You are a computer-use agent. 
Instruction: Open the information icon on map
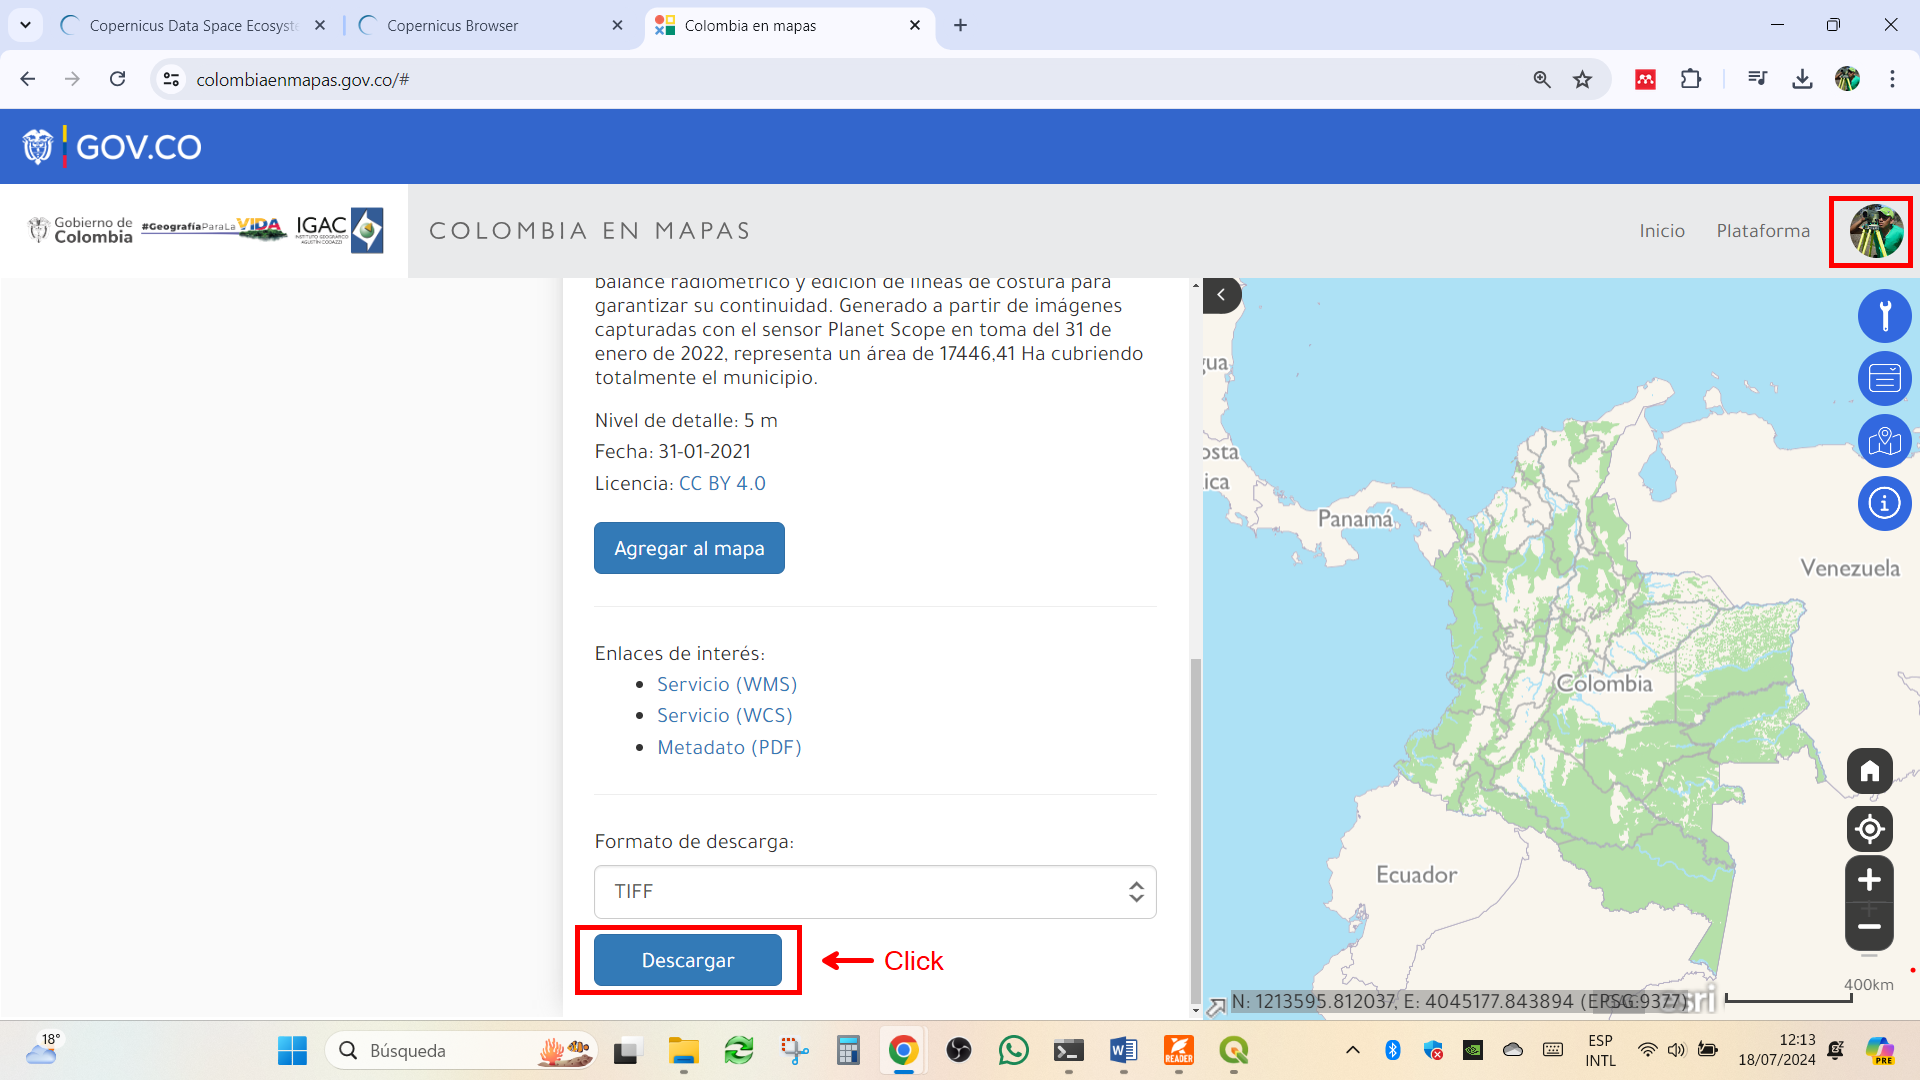1884,503
